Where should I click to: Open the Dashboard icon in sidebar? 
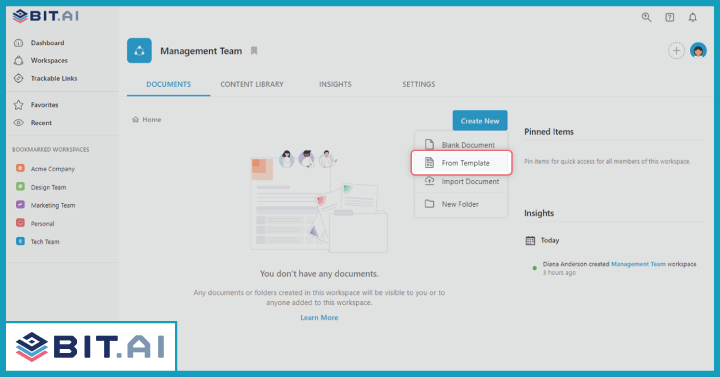point(18,43)
